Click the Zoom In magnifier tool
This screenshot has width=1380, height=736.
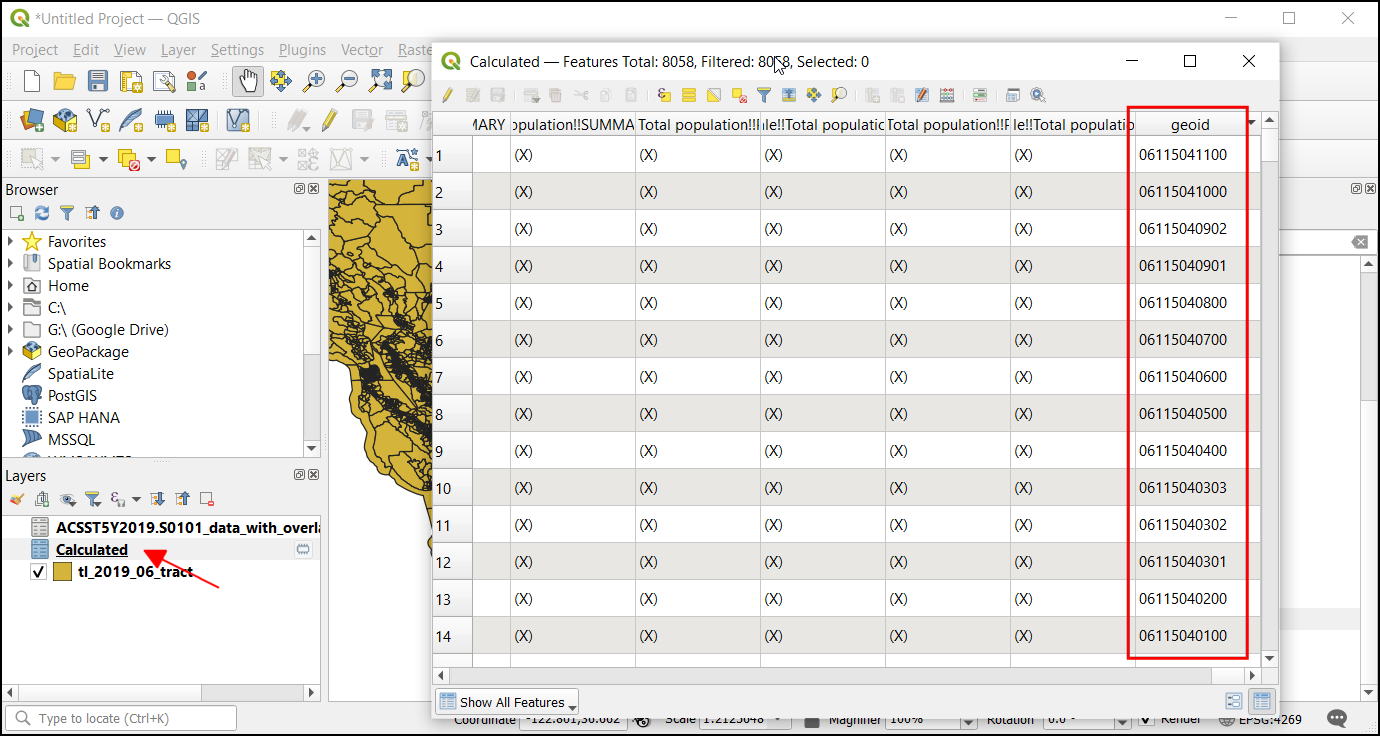click(x=315, y=81)
